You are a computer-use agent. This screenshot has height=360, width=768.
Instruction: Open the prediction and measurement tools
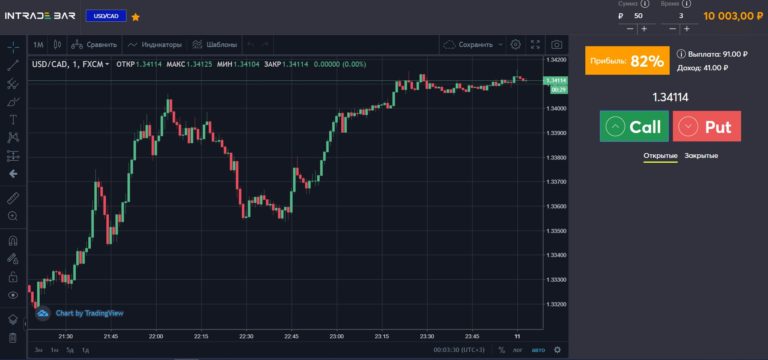tap(13, 156)
